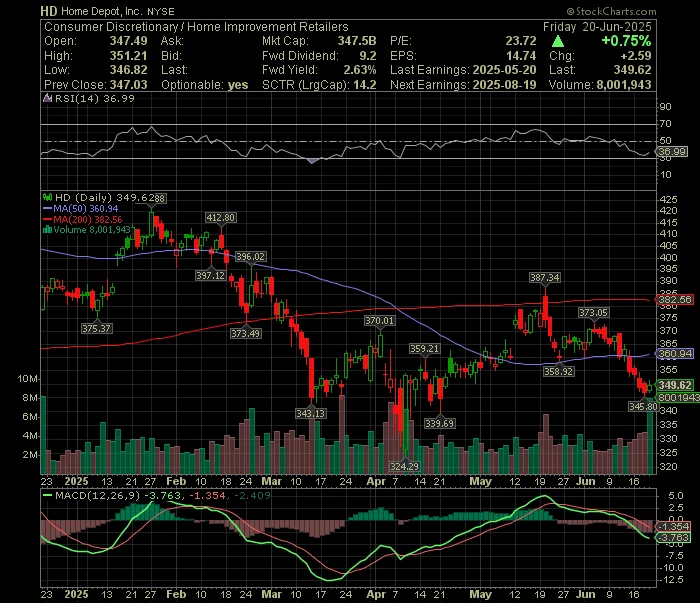700x603 pixels.
Task: Click the Friday 20-Jun-2025 date label
Action: coord(597,27)
